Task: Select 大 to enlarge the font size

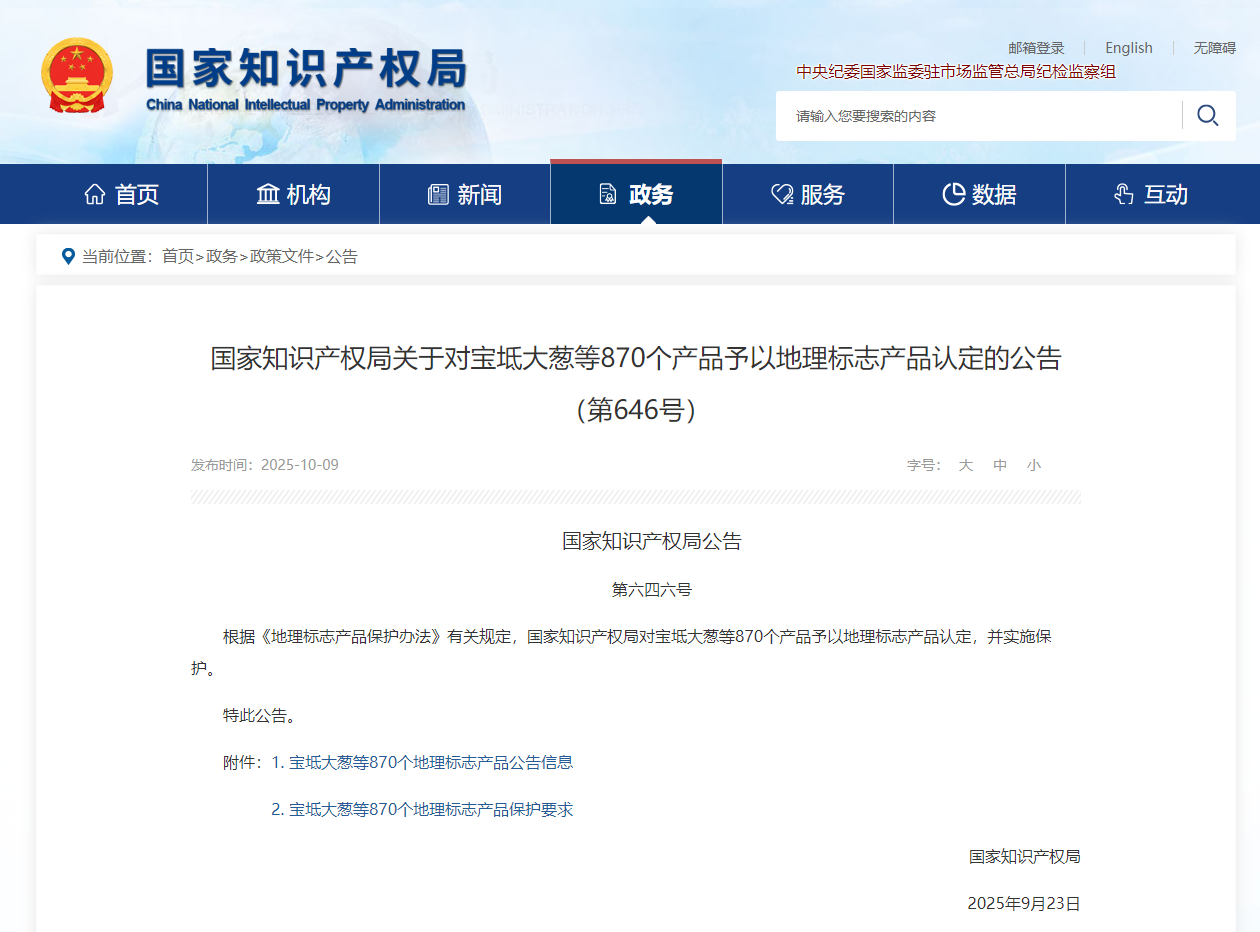Action: point(965,464)
